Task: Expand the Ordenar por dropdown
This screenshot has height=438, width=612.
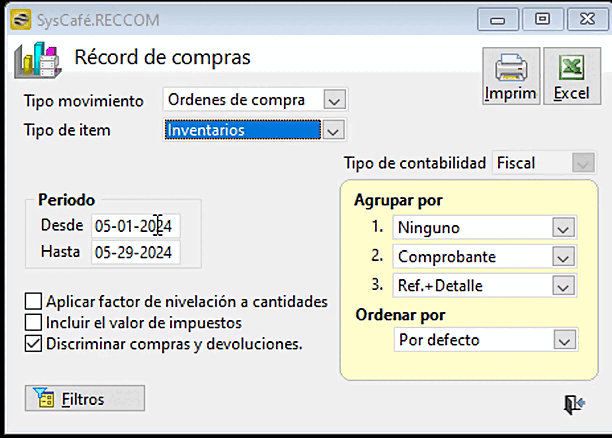Action: 564,340
